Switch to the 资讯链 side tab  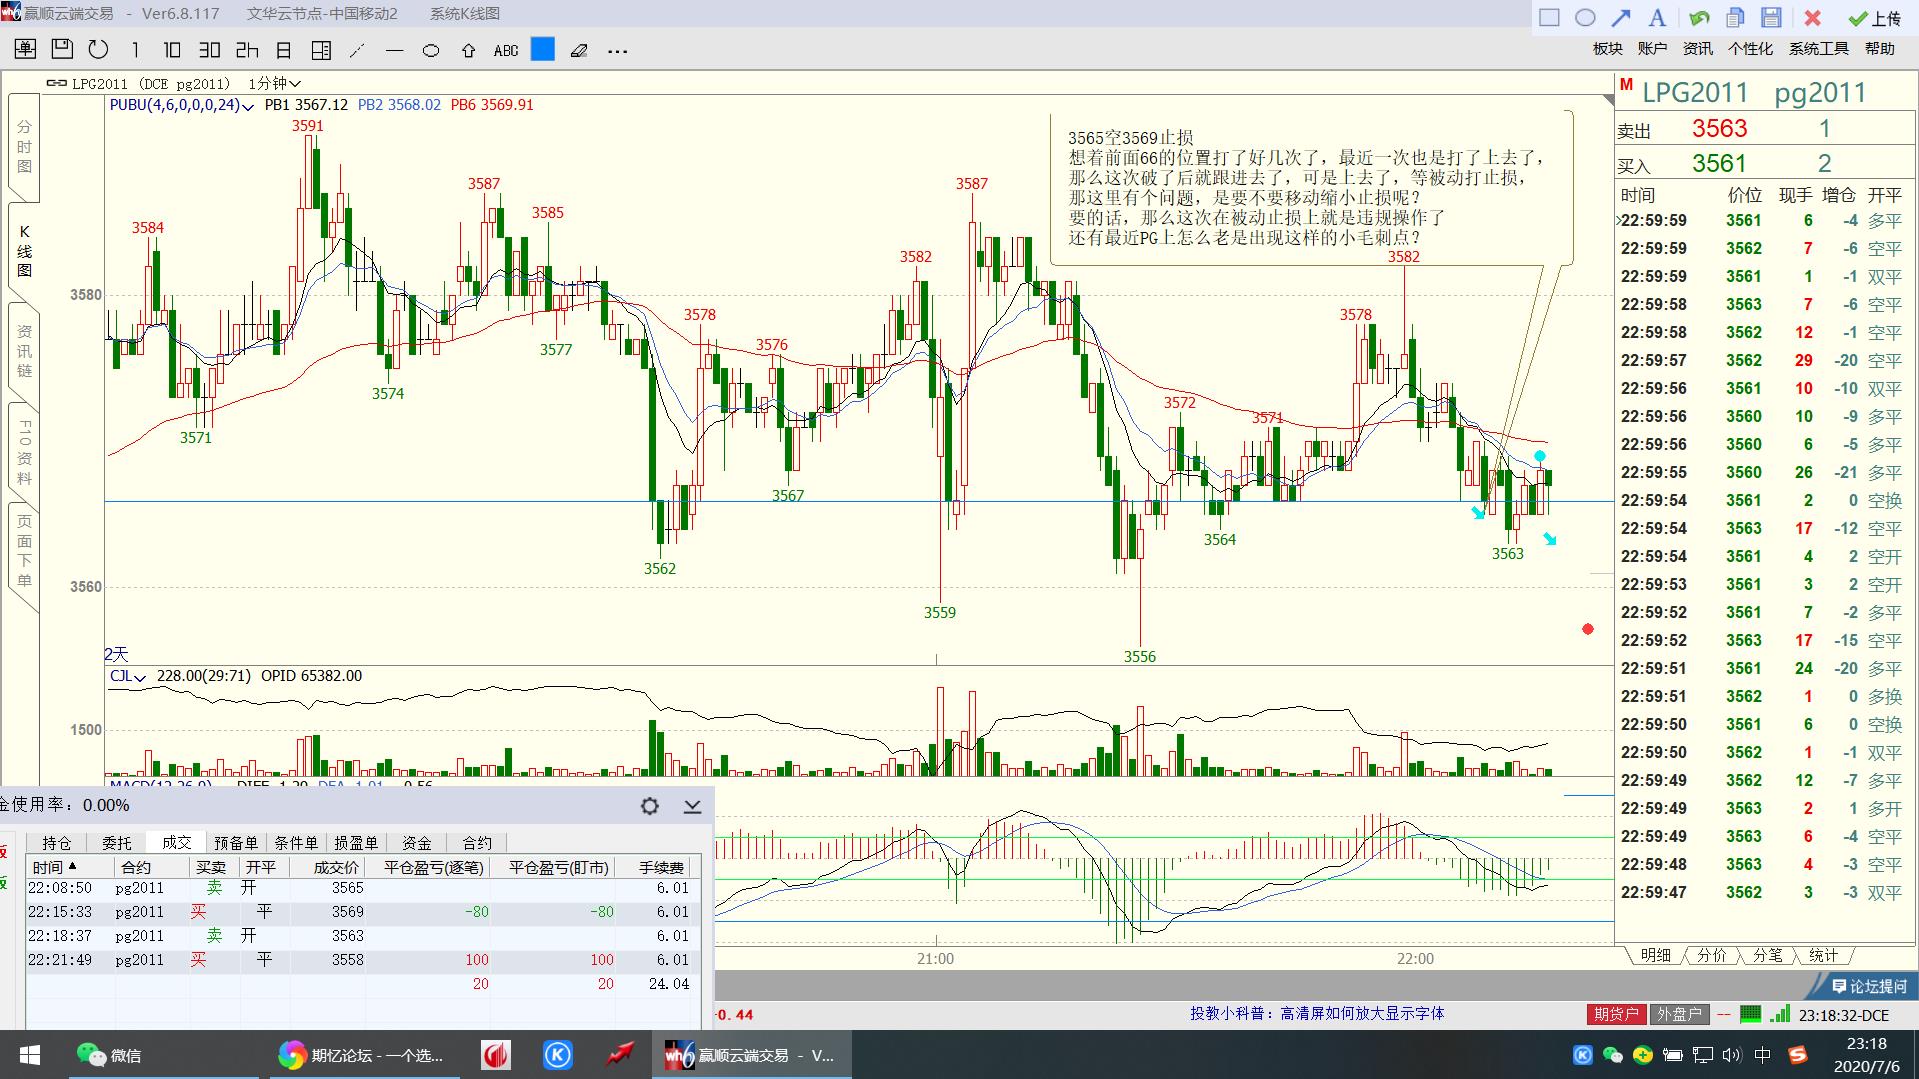pyautogui.click(x=24, y=351)
